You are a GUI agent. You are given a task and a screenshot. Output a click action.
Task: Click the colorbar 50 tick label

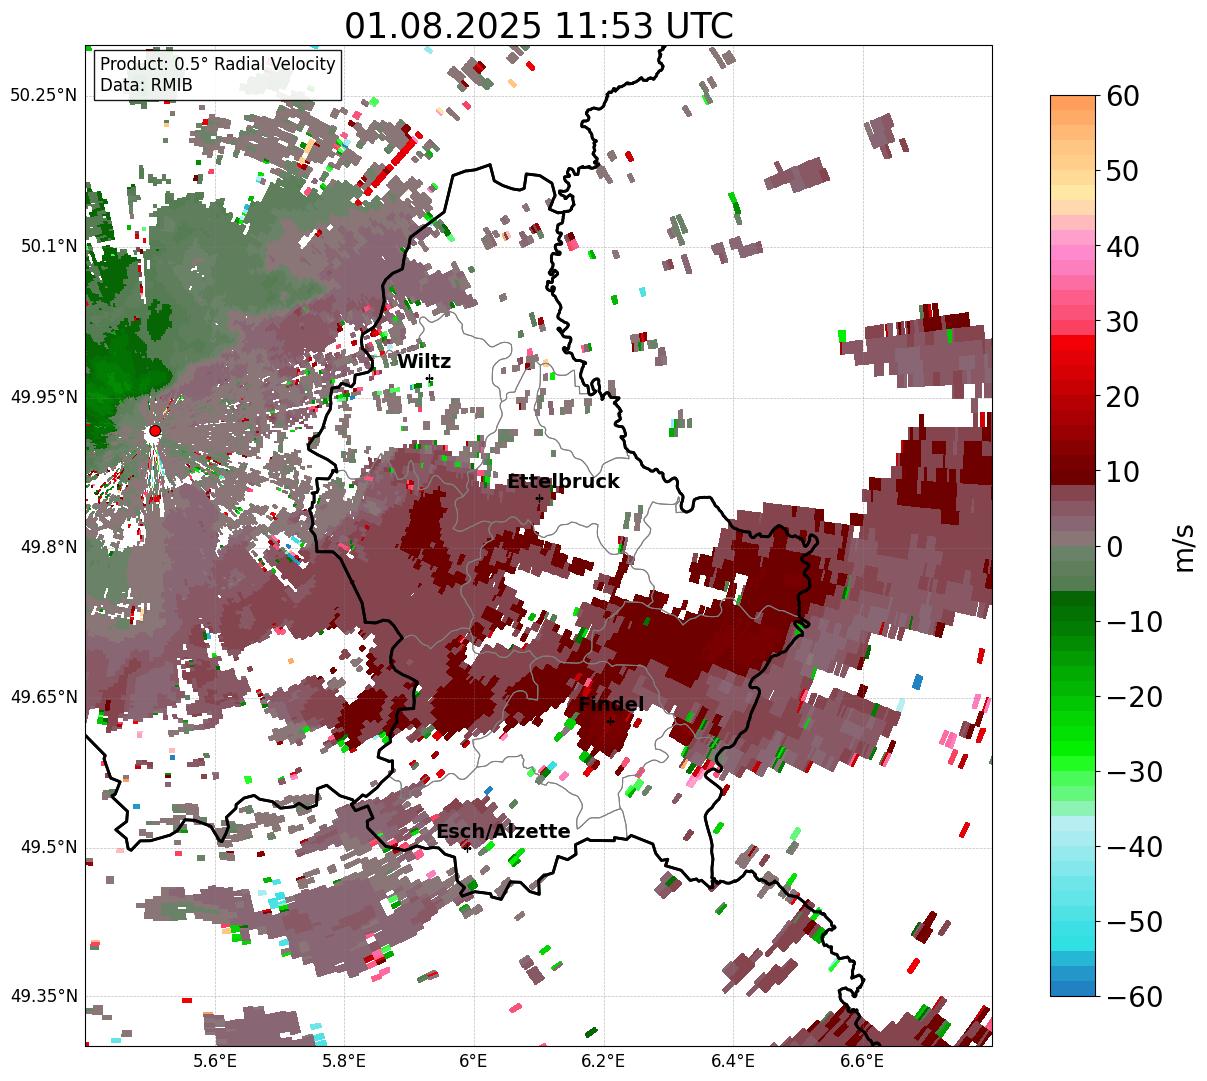1121,171
